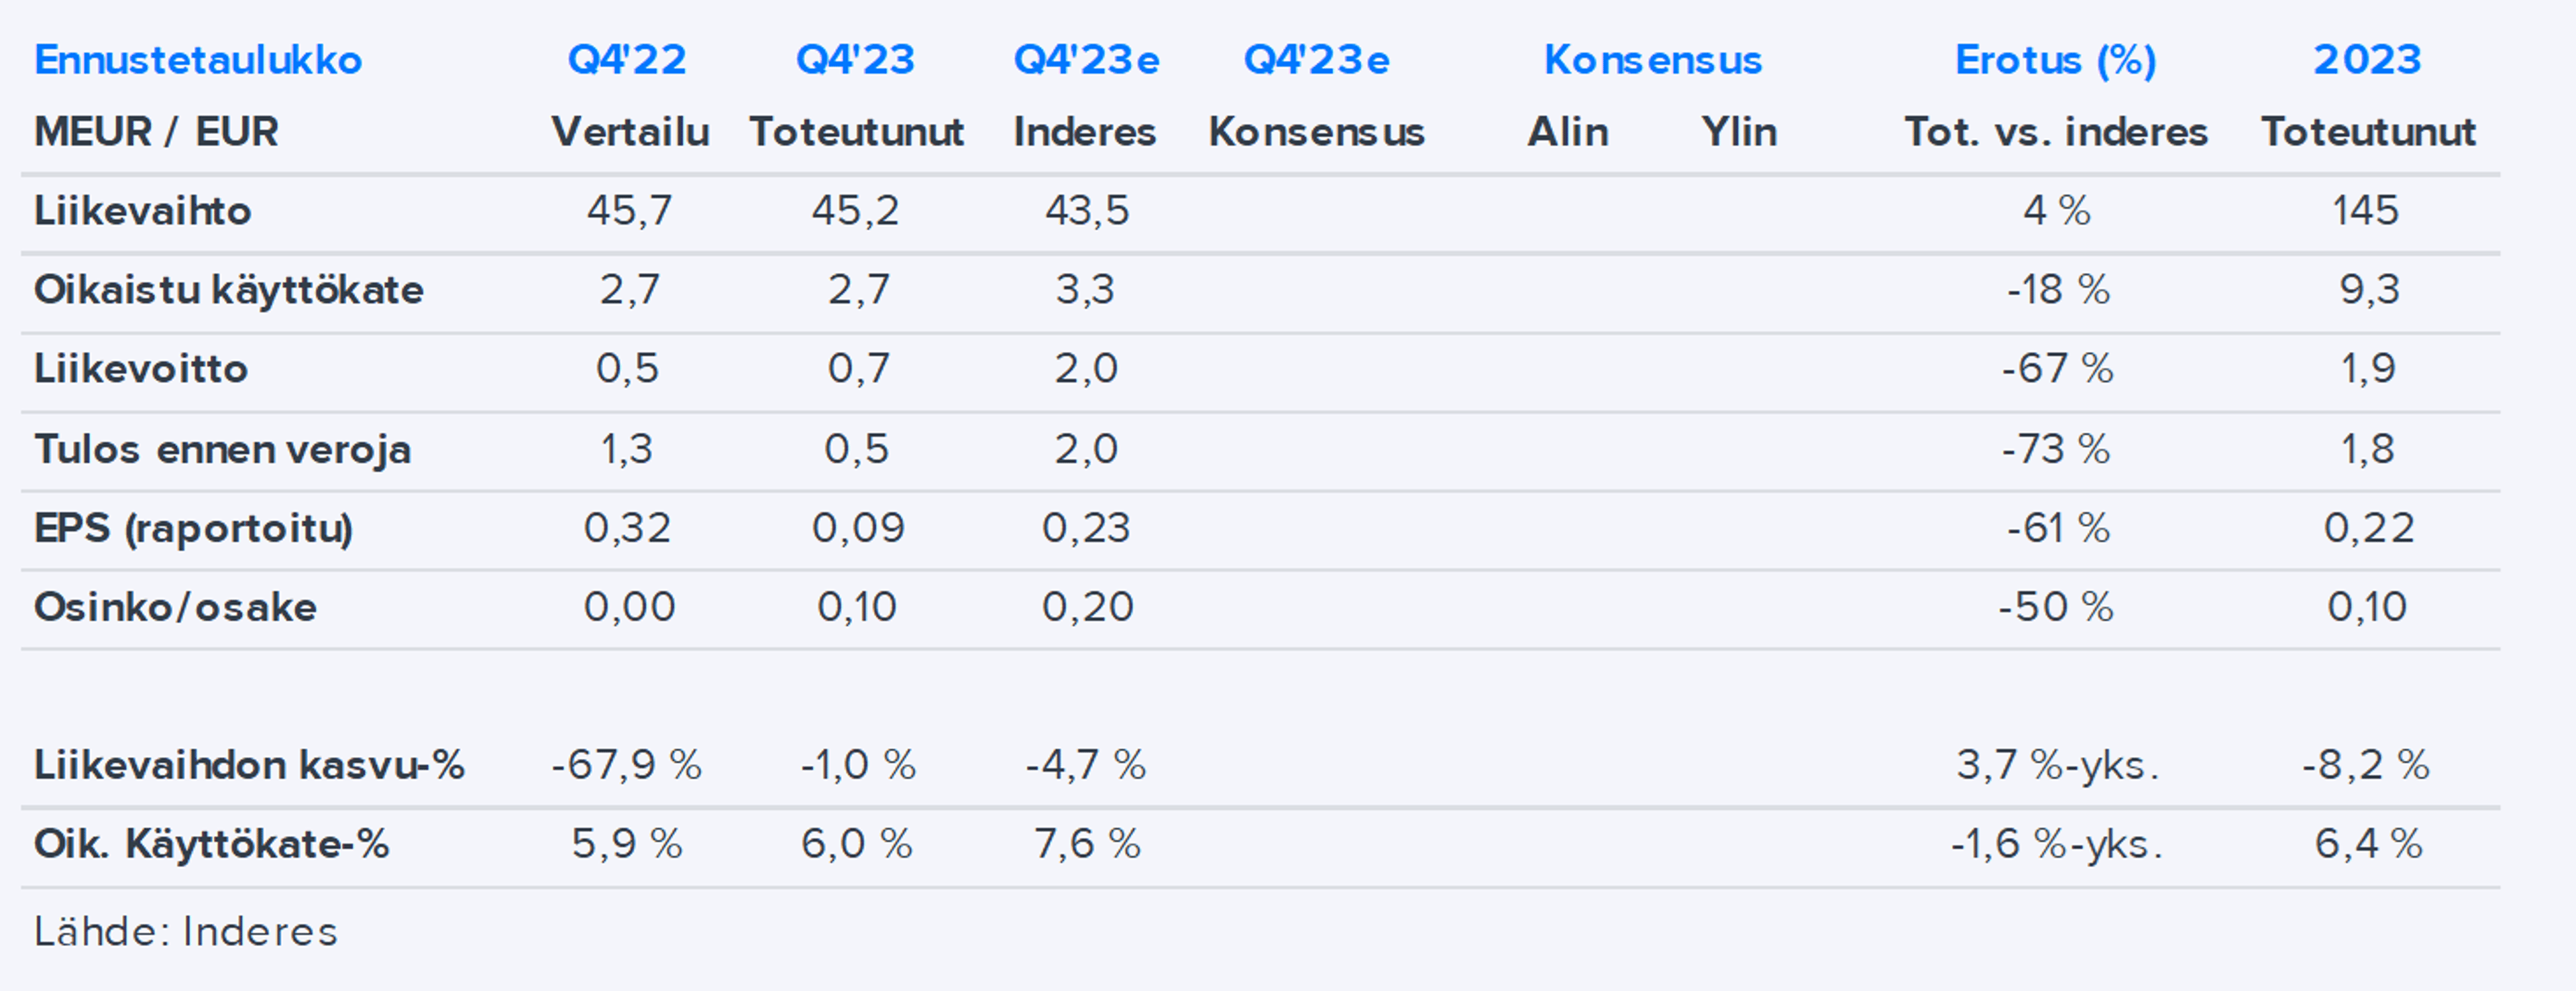This screenshot has width=2576, height=991.
Task: Click the Konsensus header above Alin and Ylin
Action: [1652, 60]
